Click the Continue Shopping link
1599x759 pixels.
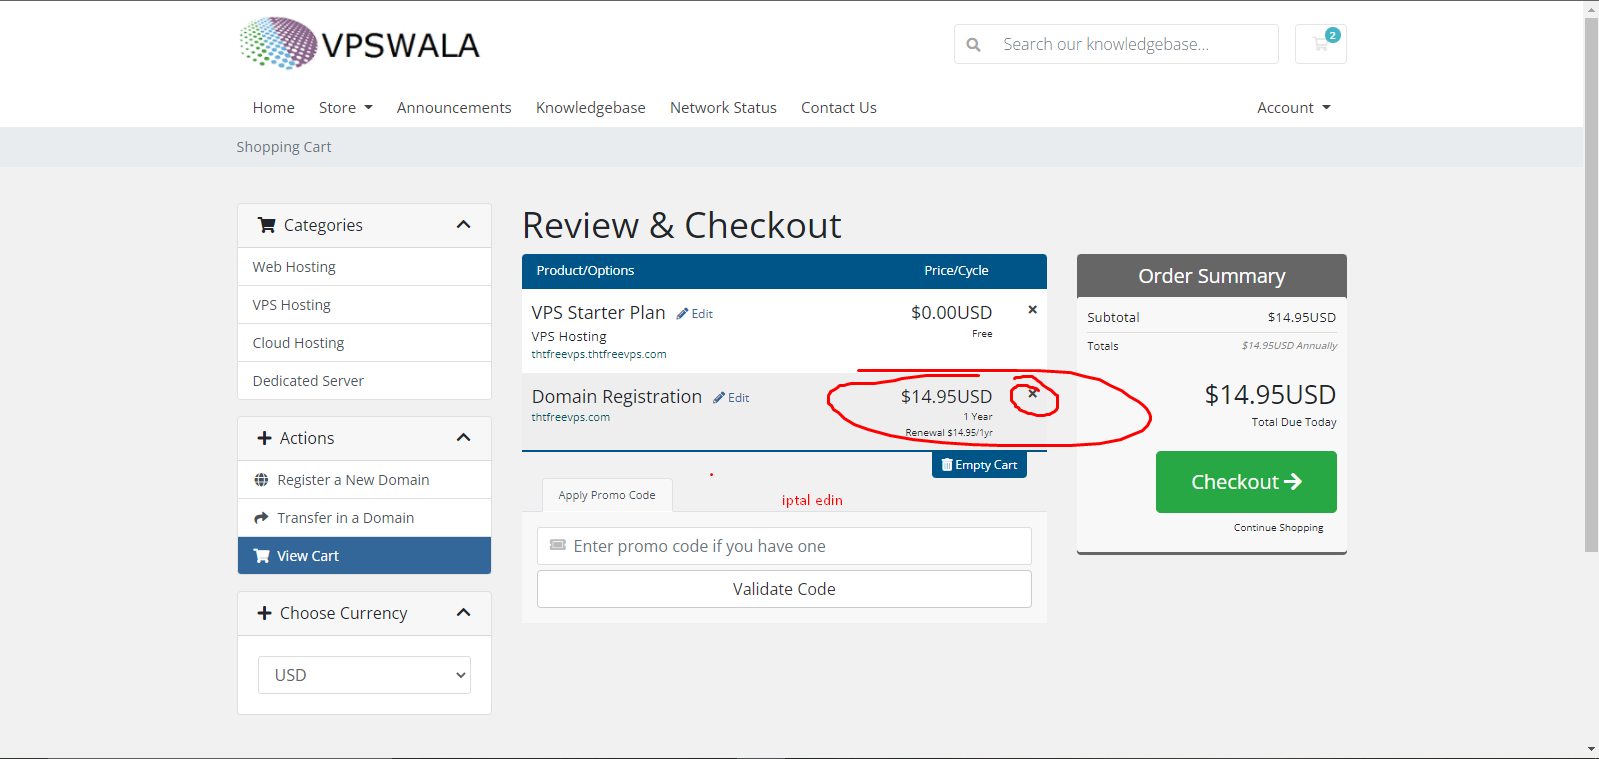coord(1278,528)
